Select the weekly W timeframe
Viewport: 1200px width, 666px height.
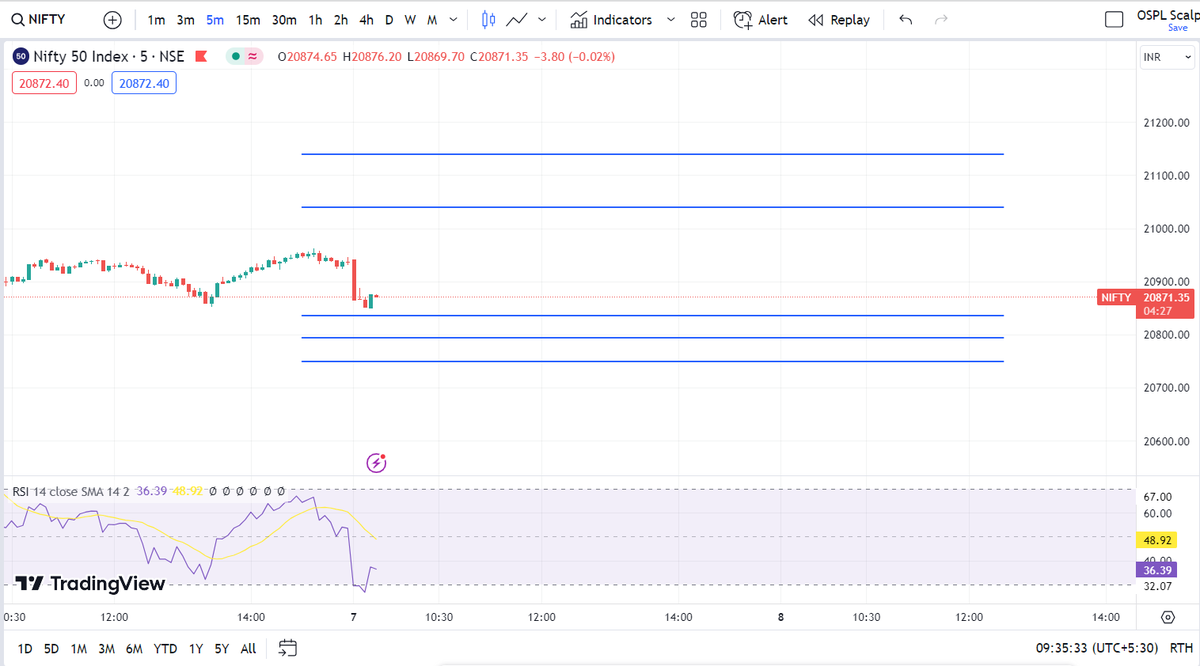coord(410,20)
